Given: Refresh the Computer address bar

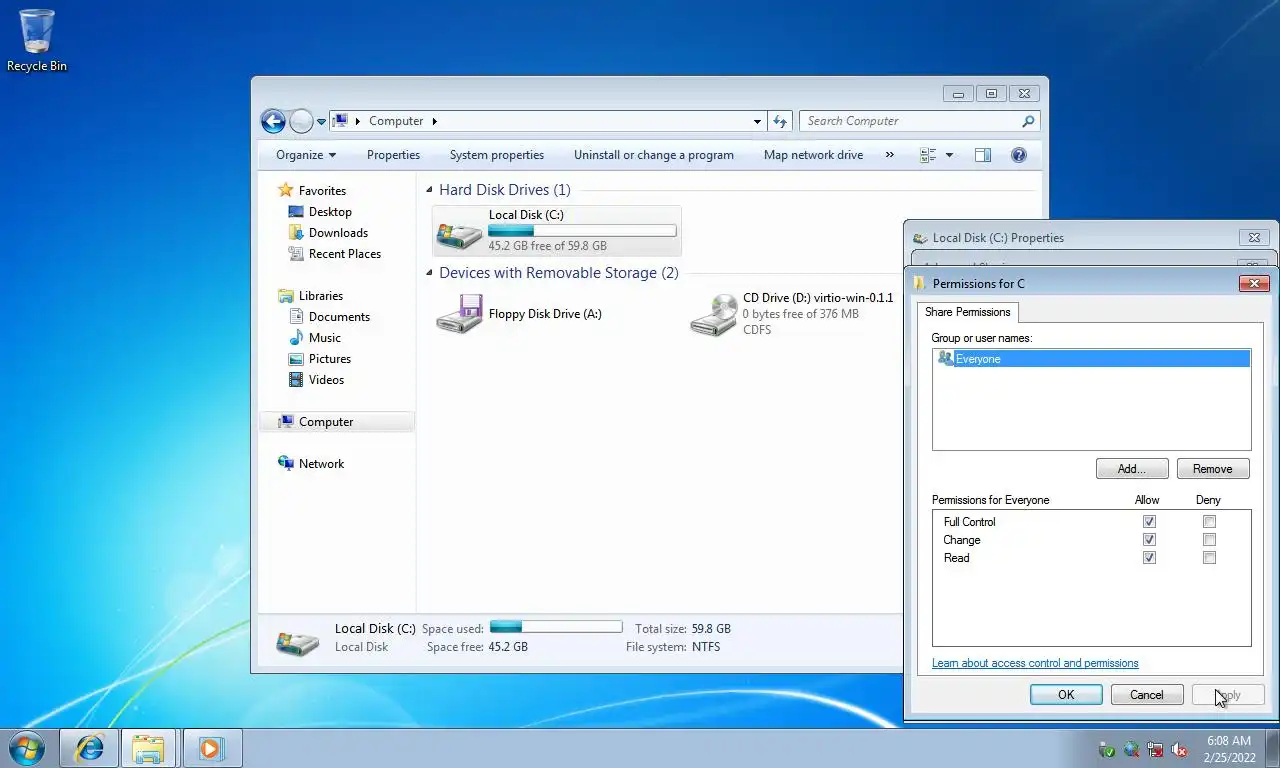Looking at the screenshot, I should click(780, 121).
